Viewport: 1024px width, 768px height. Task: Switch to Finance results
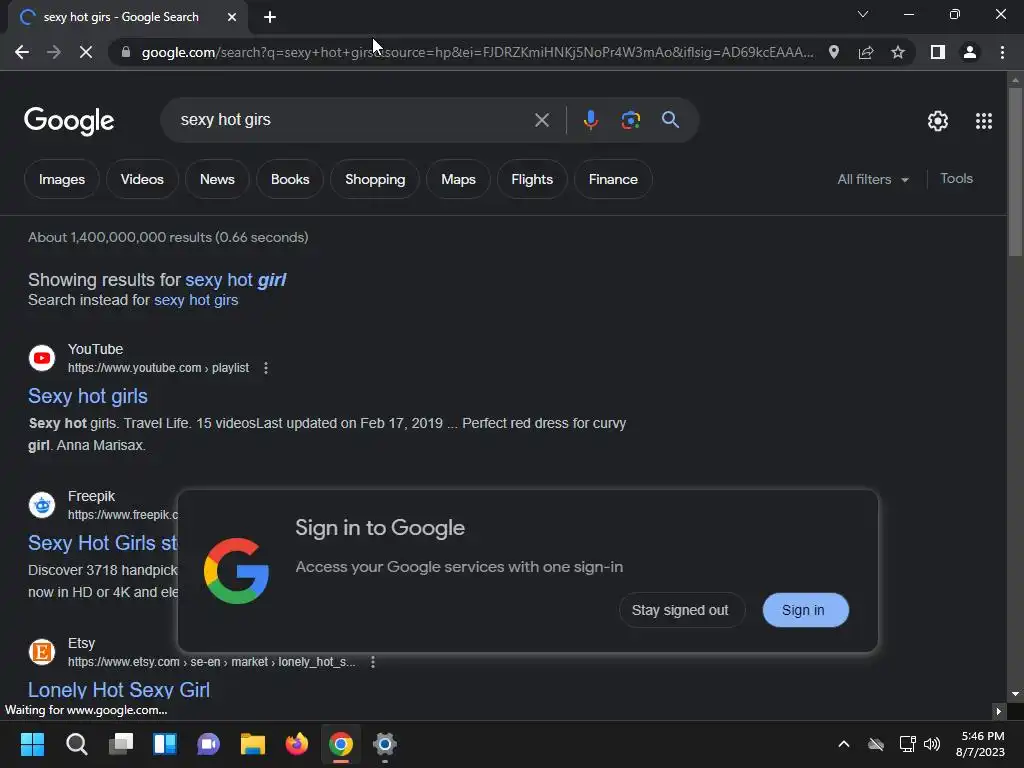click(x=613, y=179)
